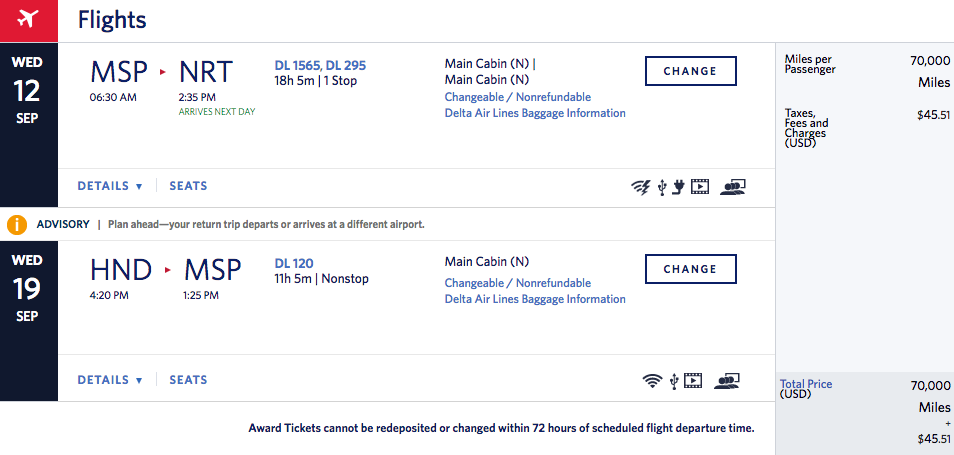Click the Wi-Fi icon for the MSP to NRT flight
This screenshot has width=954, height=455.
click(x=640, y=186)
